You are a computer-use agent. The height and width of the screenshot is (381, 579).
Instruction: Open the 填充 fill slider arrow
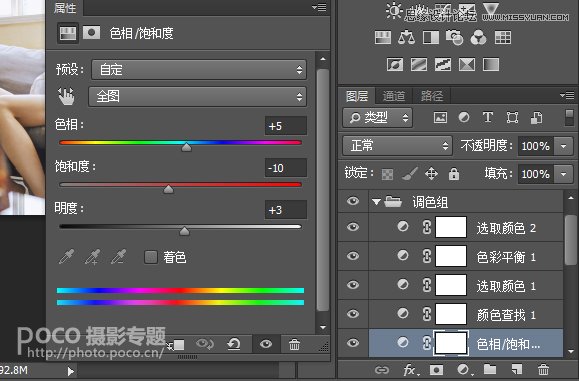(563, 174)
